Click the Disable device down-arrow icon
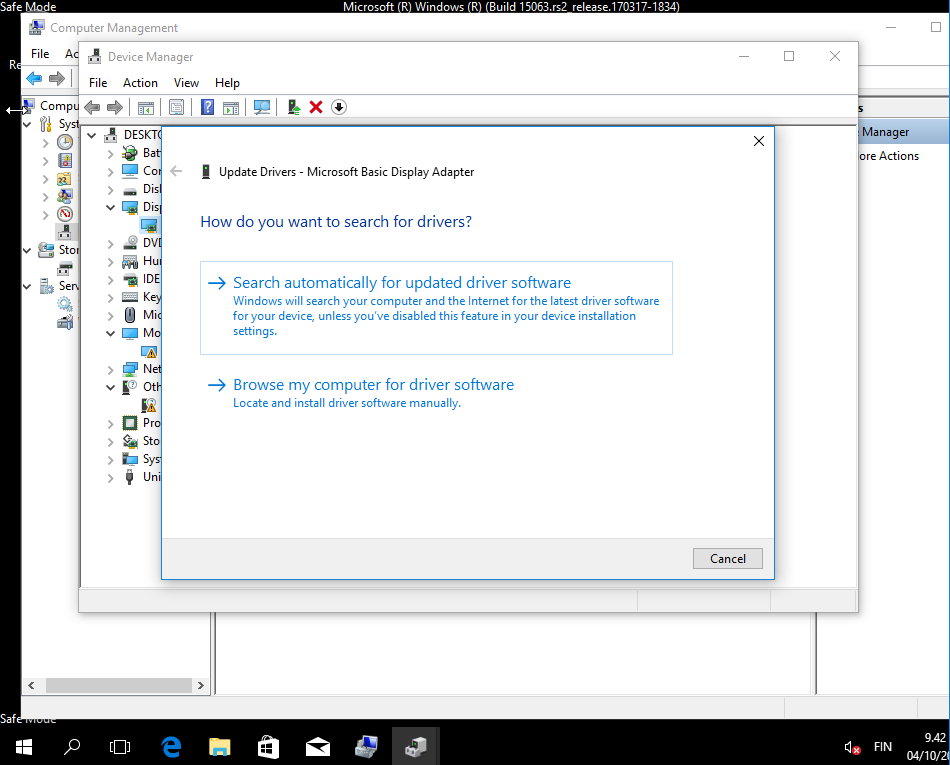Image resolution: width=950 pixels, height=765 pixels. coord(339,107)
